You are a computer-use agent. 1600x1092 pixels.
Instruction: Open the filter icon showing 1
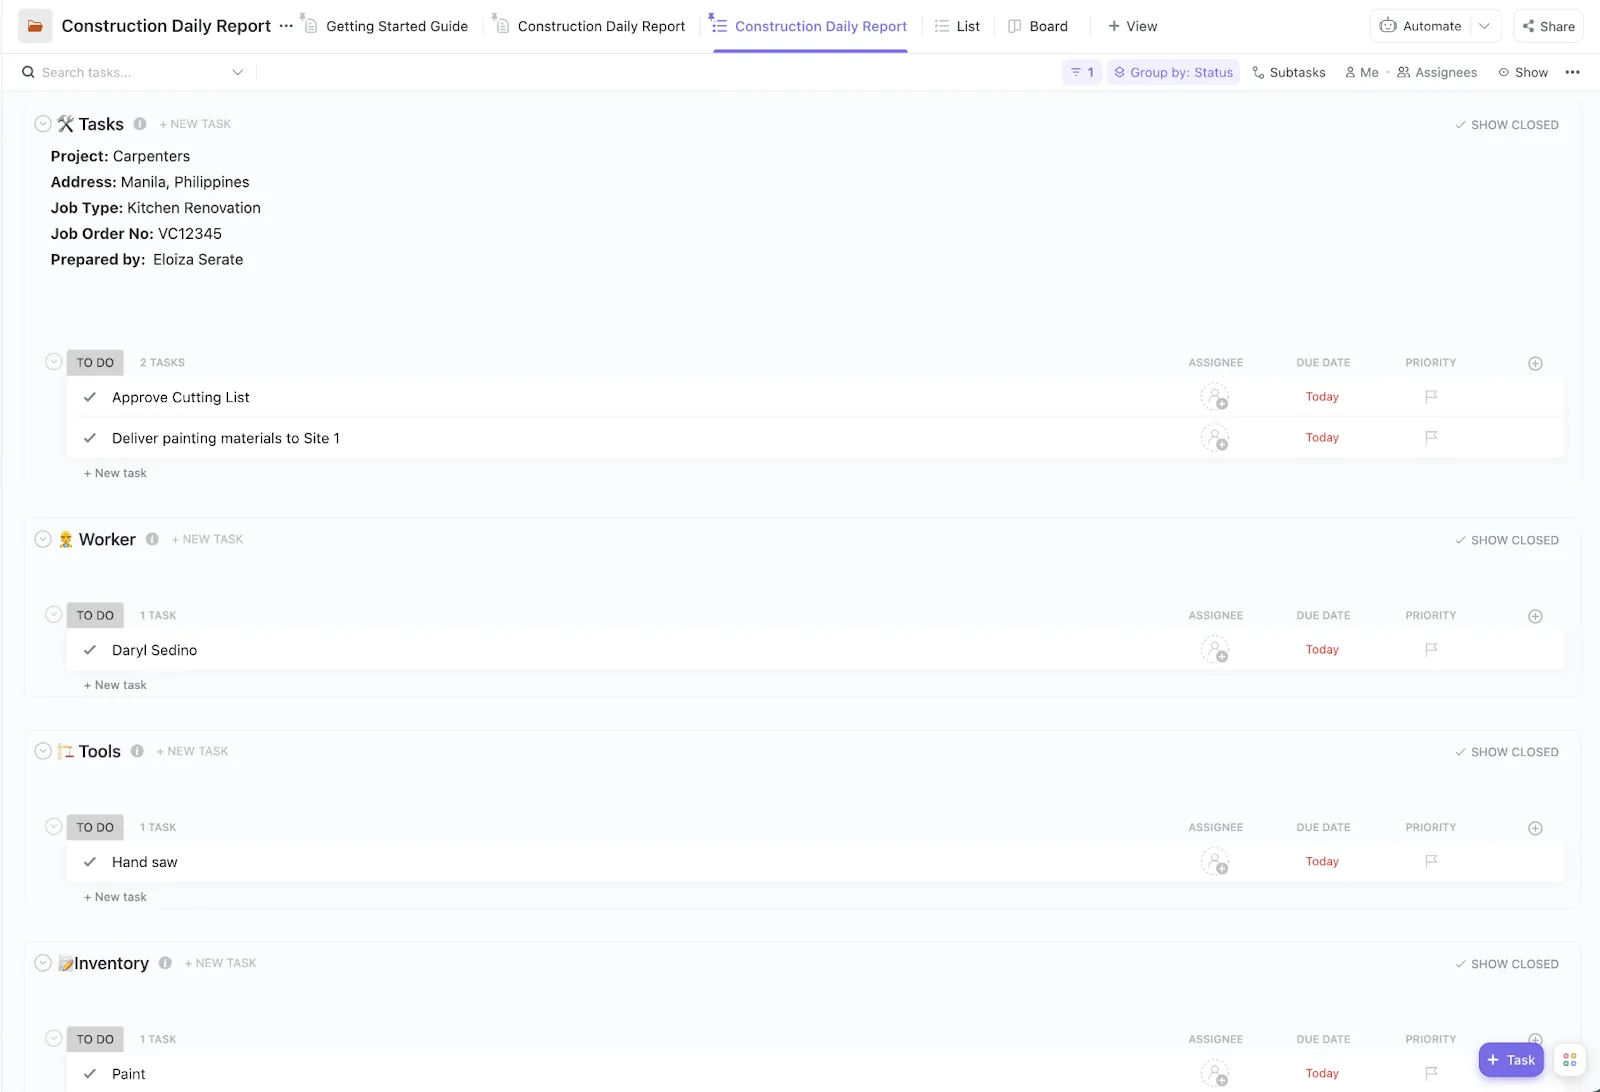click(1082, 72)
